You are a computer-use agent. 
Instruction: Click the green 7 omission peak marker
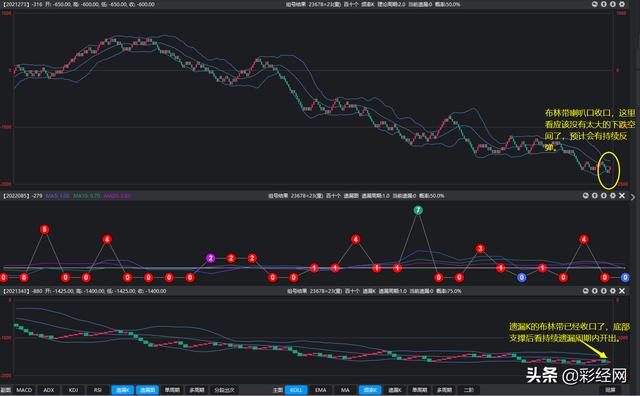coord(418,210)
